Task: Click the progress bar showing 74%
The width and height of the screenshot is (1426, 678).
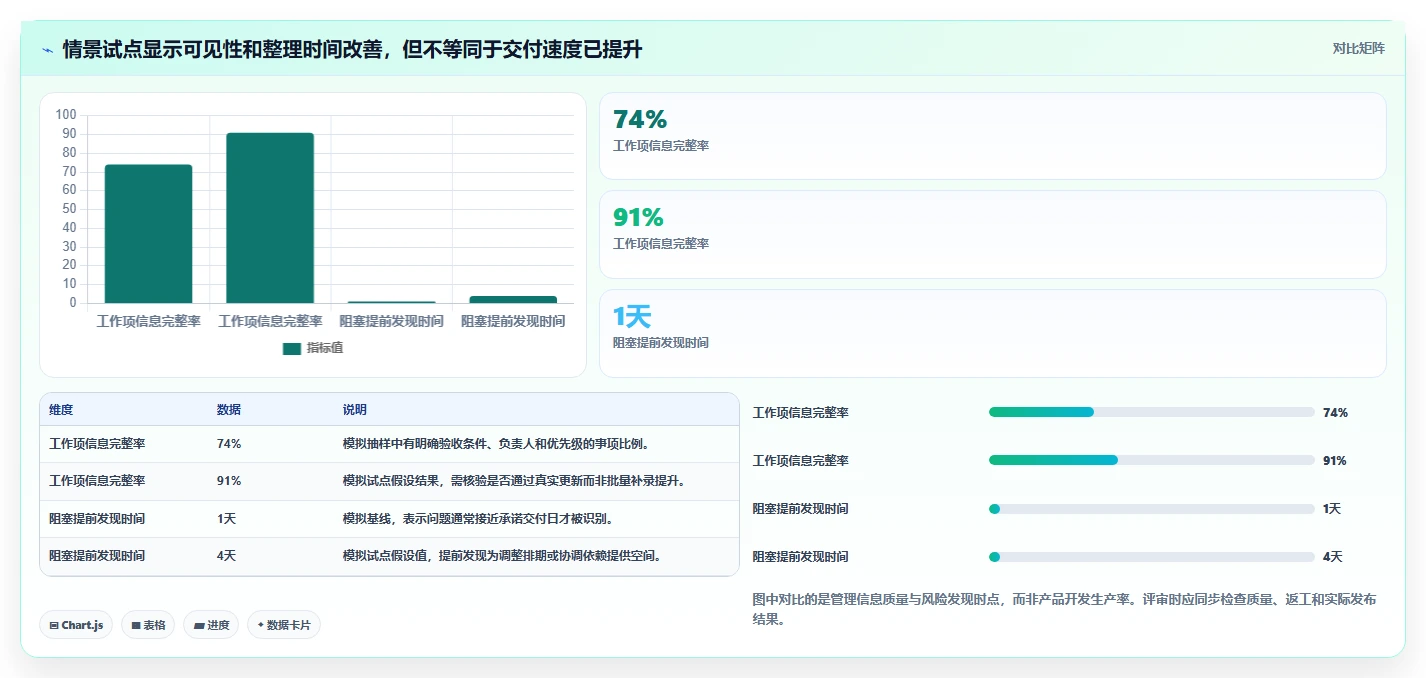Action: point(1151,412)
